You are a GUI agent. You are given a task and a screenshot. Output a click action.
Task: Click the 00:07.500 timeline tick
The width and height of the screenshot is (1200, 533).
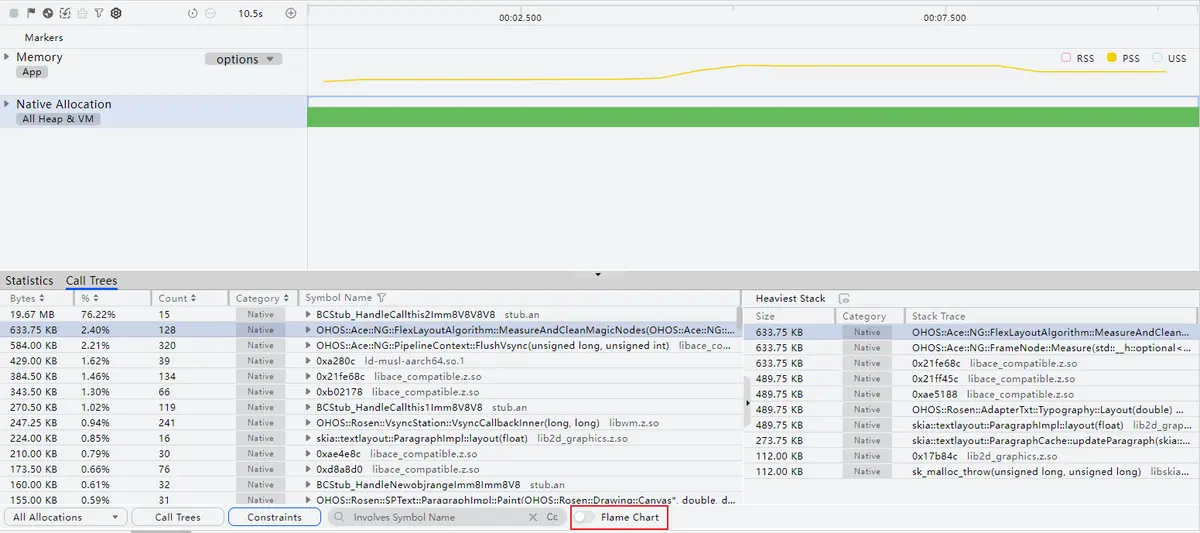click(x=944, y=18)
